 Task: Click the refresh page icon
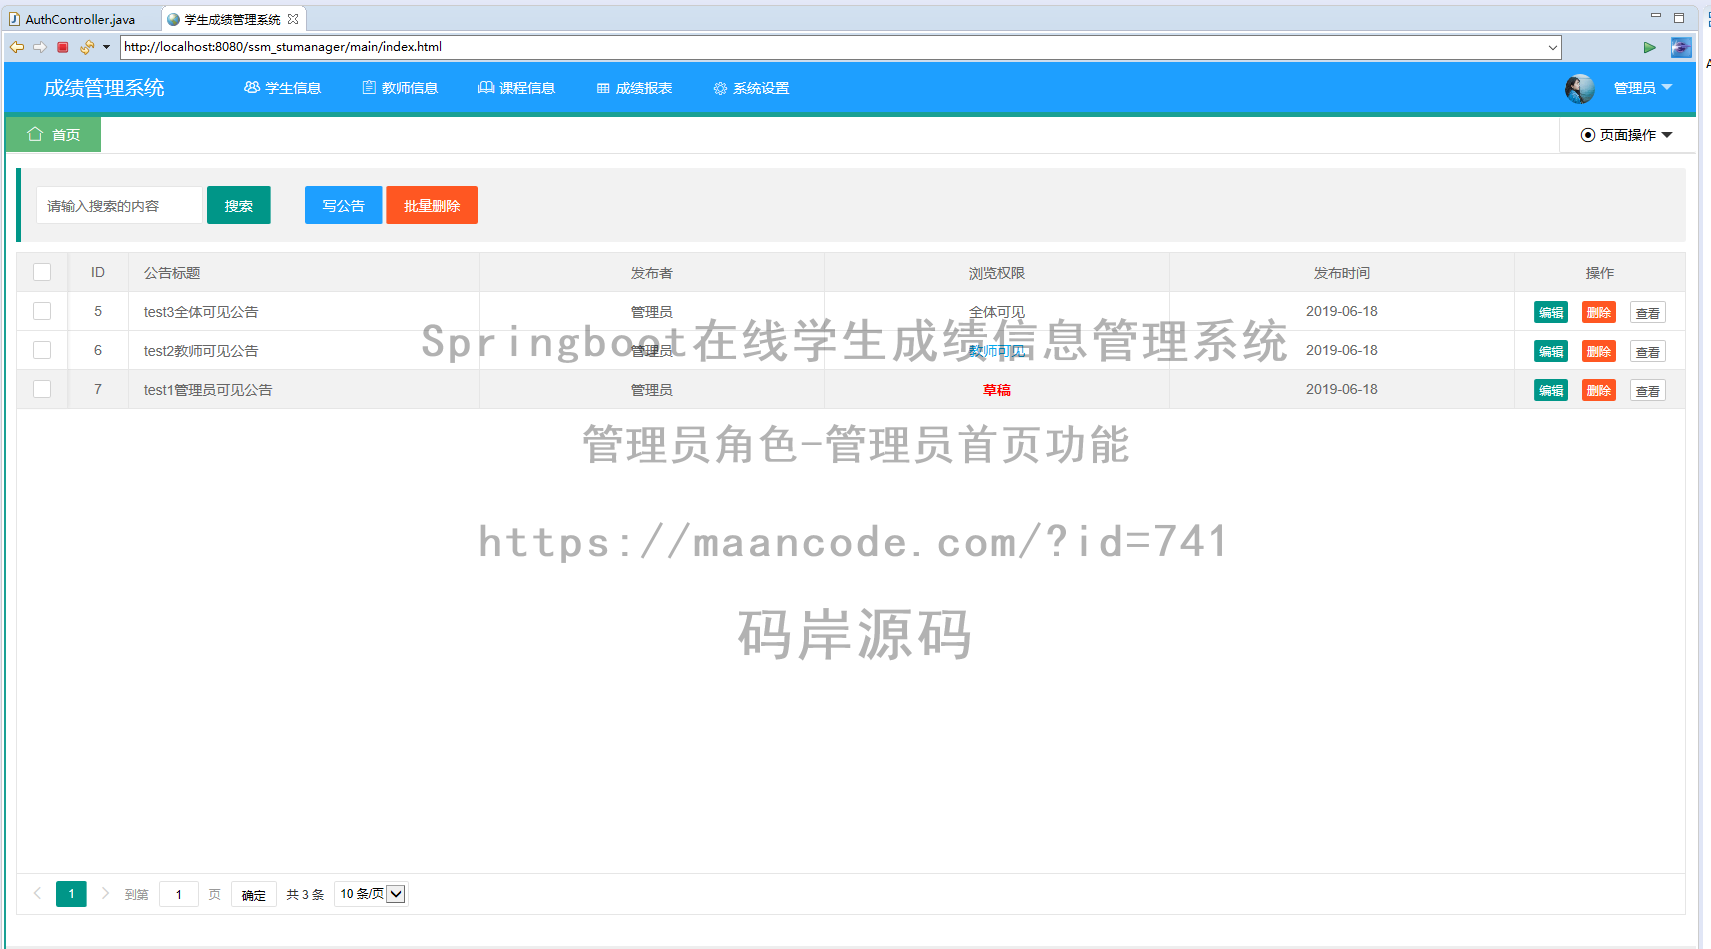(87, 47)
